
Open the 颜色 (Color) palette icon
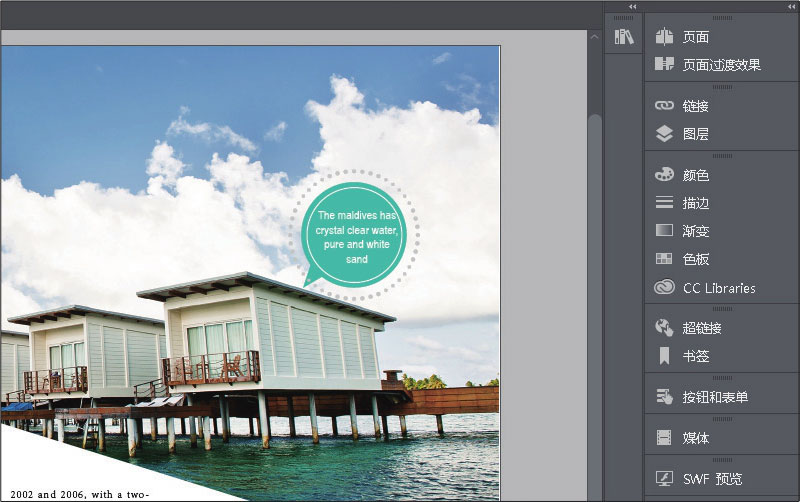[664, 174]
